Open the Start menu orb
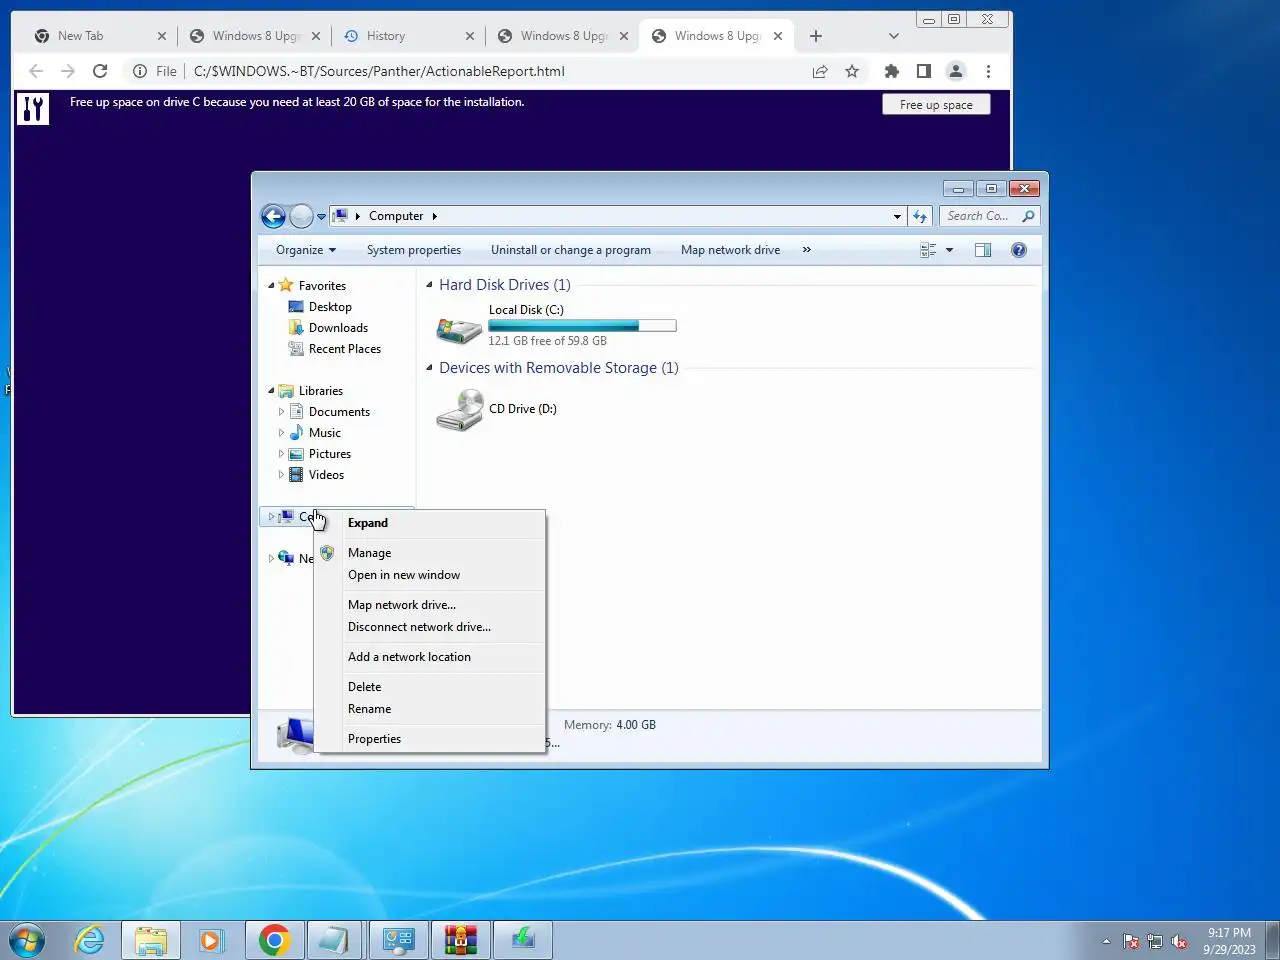This screenshot has height=960, width=1280. [27, 940]
